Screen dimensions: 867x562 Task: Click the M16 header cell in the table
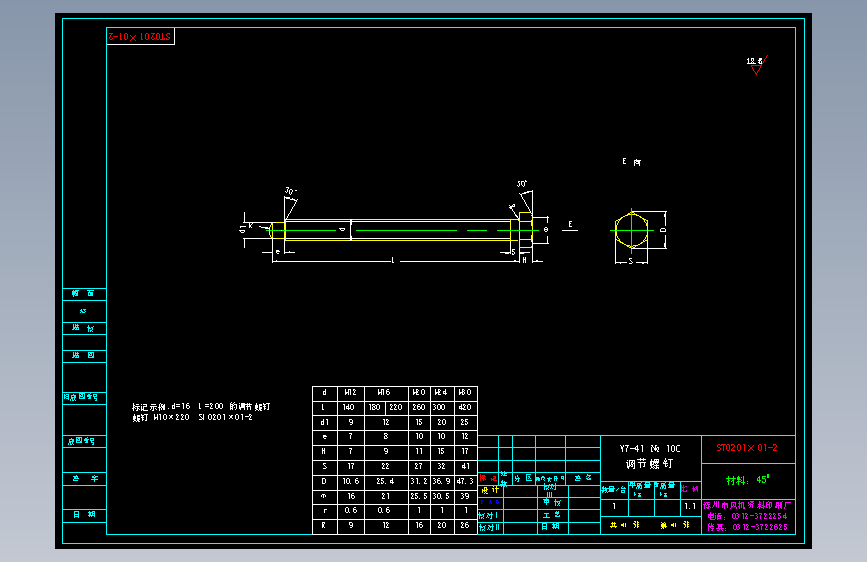coord(384,392)
